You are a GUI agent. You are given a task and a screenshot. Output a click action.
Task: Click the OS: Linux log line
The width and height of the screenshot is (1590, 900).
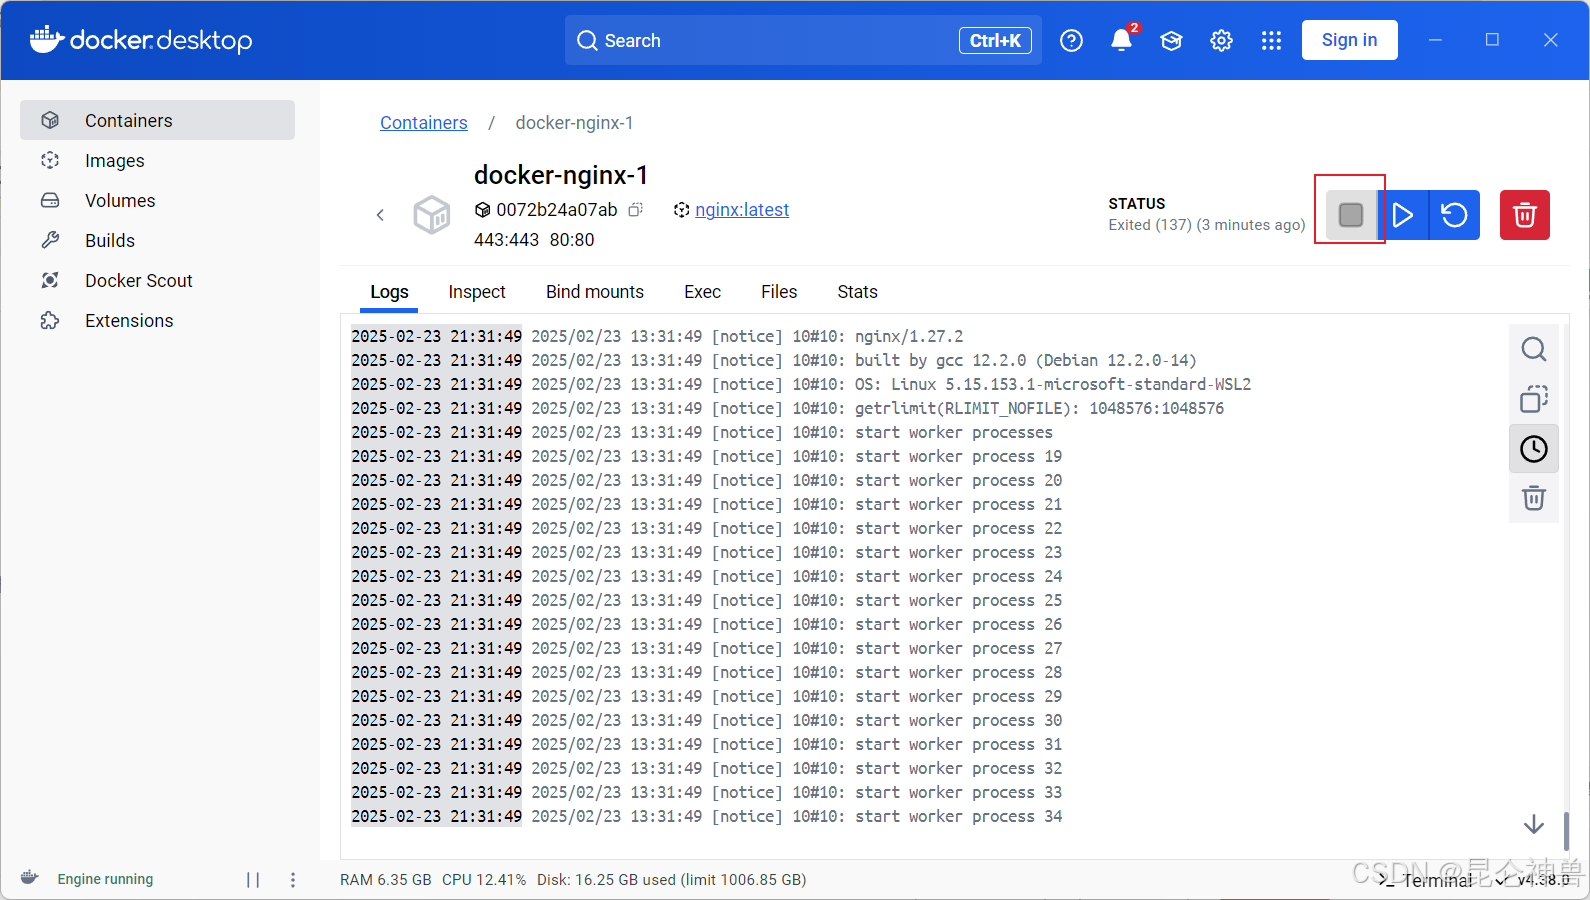[x=801, y=384]
